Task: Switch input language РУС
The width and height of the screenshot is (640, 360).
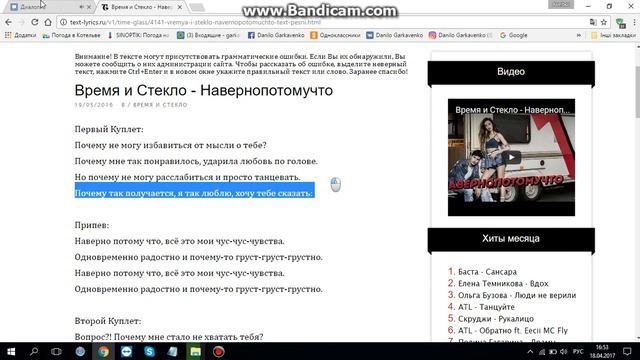Action: tap(578, 352)
